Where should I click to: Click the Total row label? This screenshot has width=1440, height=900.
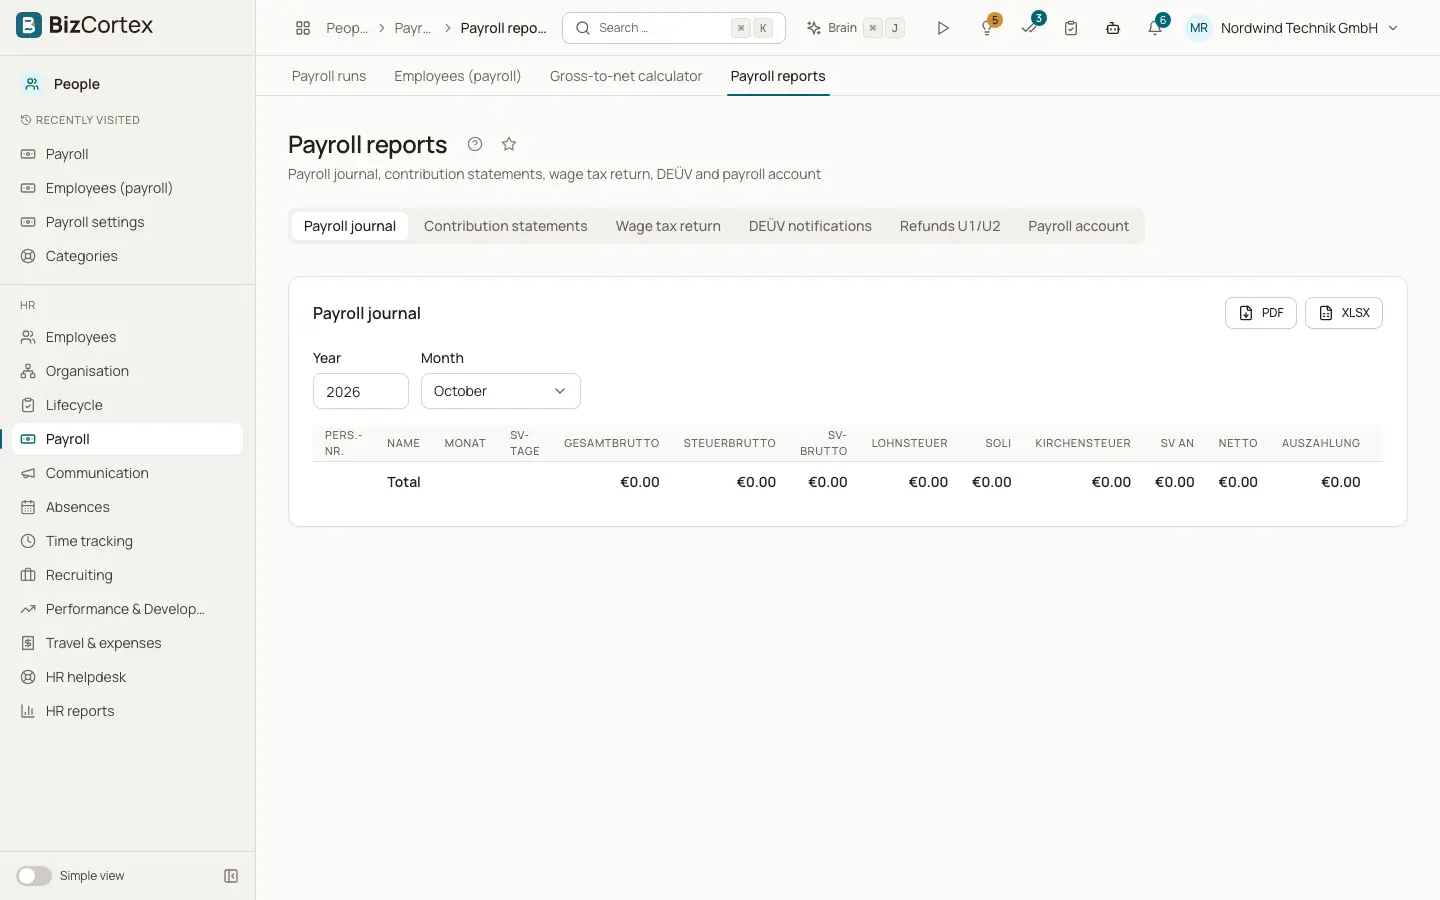pyautogui.click(x=404, y=482)
